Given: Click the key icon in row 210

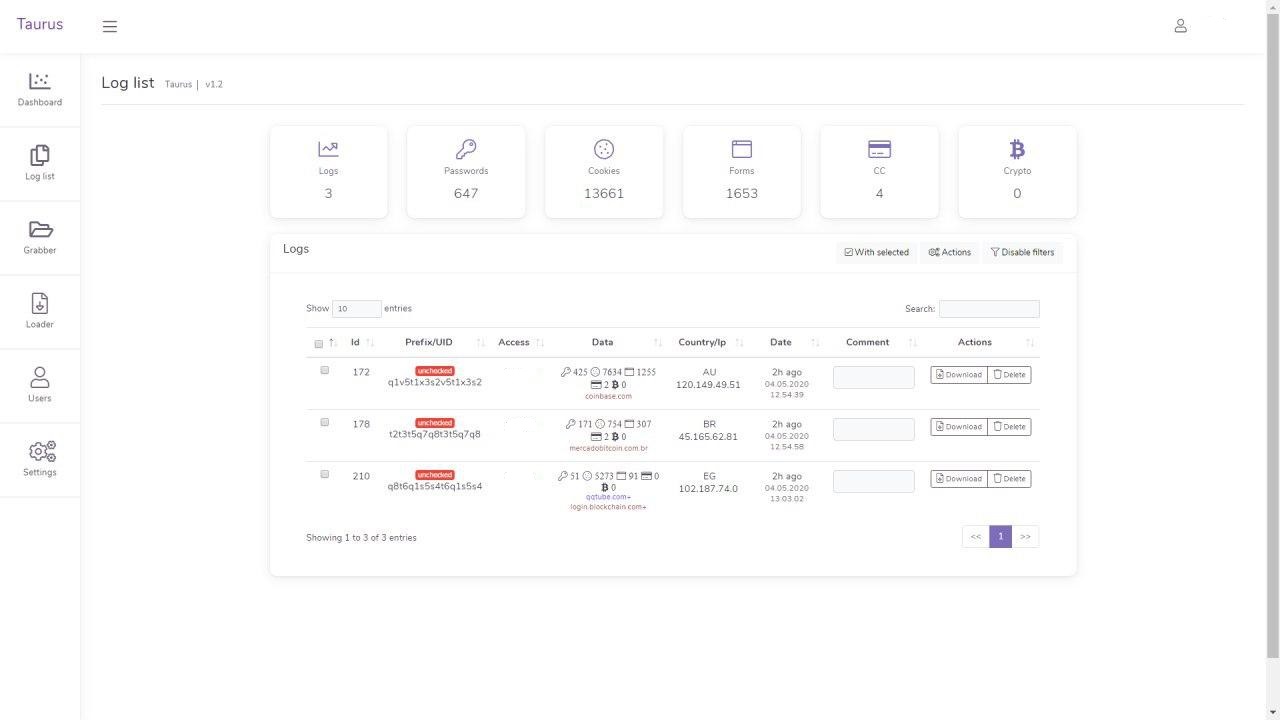Looking at the screenshot, I should pos(563,476).
